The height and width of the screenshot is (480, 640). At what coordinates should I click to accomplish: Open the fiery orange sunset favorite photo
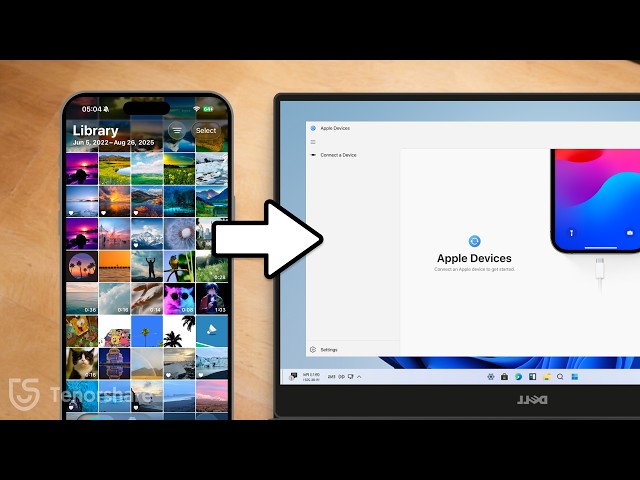coord(114,201)
